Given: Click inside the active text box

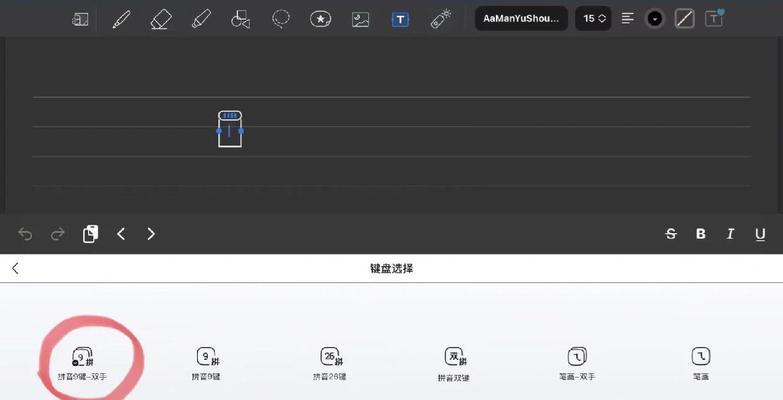Looking at the screenshot, I should (x=230, y=134).
